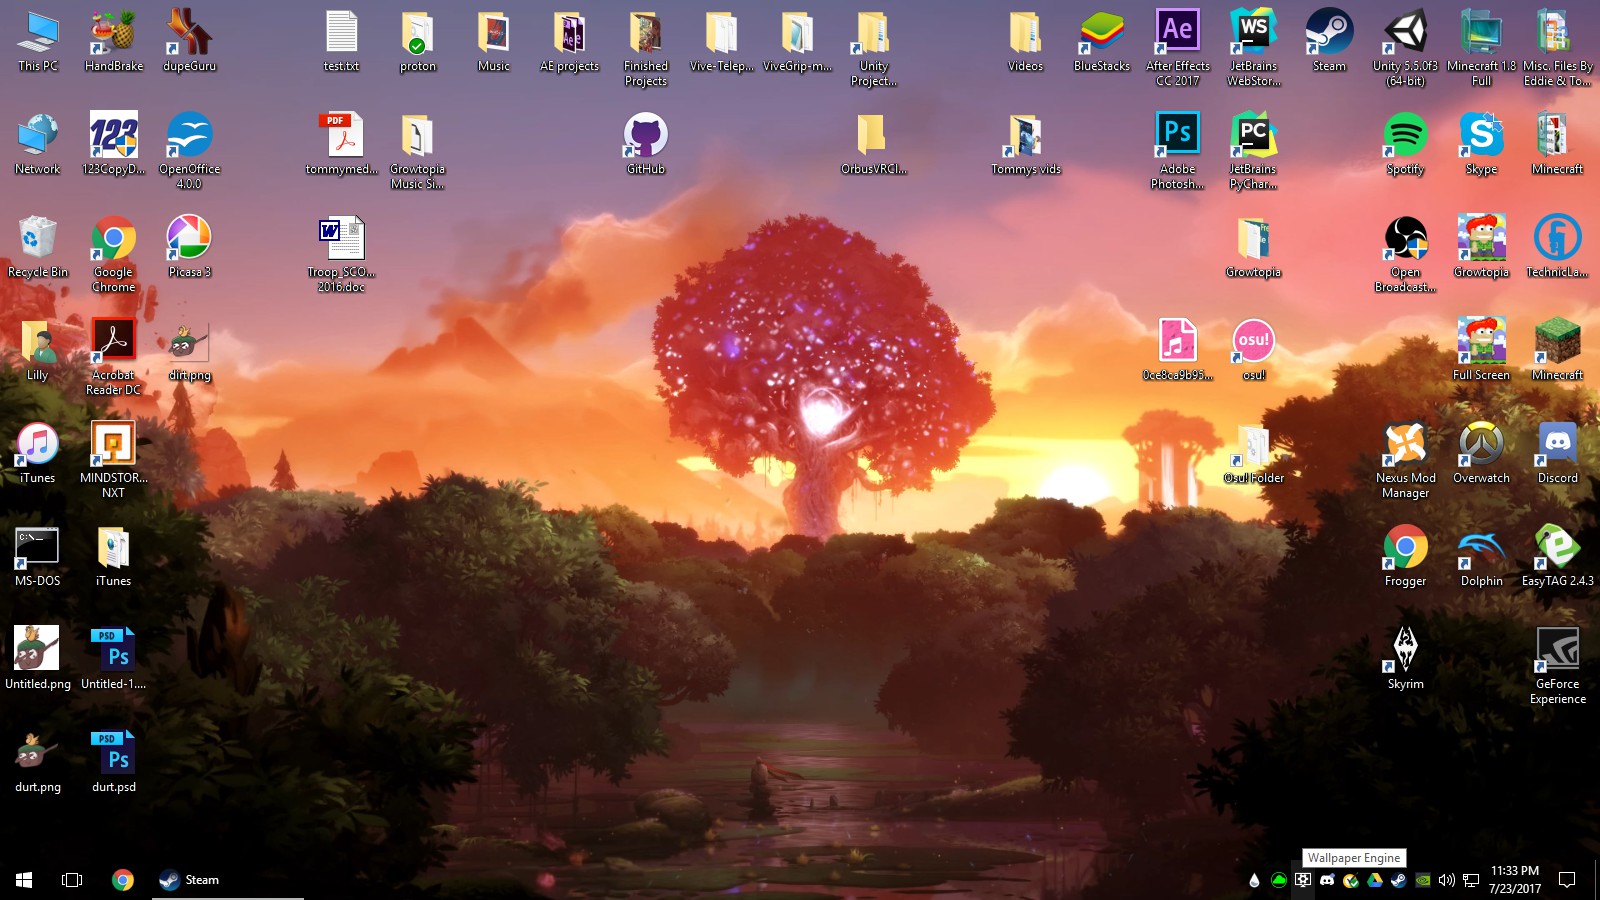Click the osu! game shortcut
Viewport: 1600px width, 900px height.
click(x=1254, y=350)
